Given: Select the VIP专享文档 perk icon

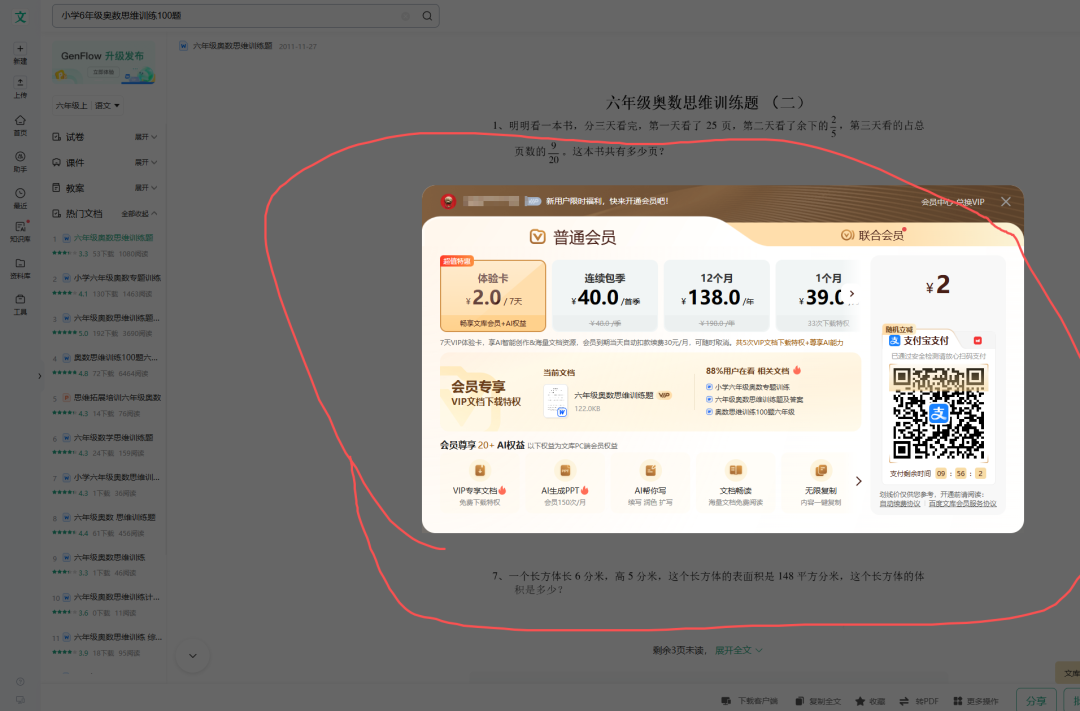Looking at the screenshot, I should (480, 470).
